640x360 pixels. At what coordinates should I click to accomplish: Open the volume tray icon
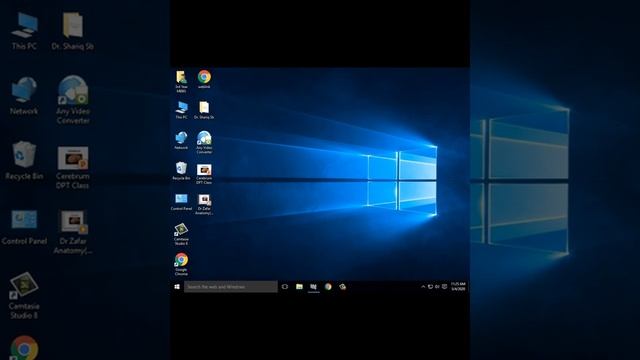click(437, 287)
